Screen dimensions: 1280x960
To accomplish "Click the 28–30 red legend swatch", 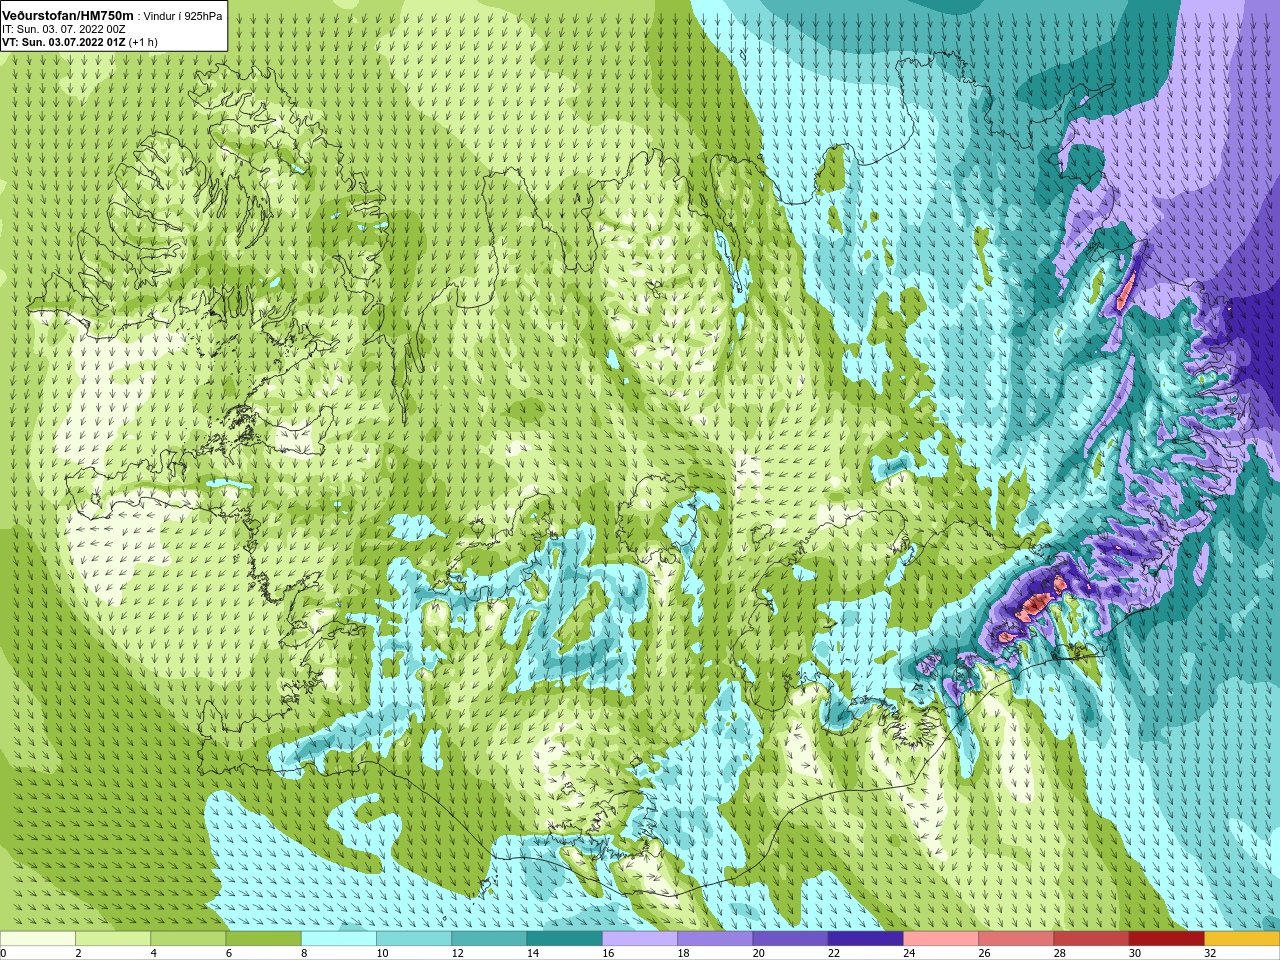I will pos(1091,938).
